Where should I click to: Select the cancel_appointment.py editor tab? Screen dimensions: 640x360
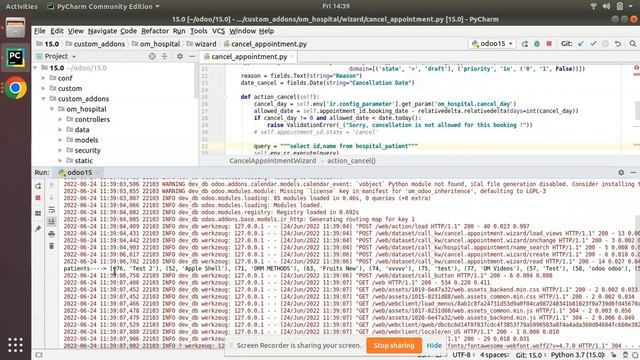(249, 57)
